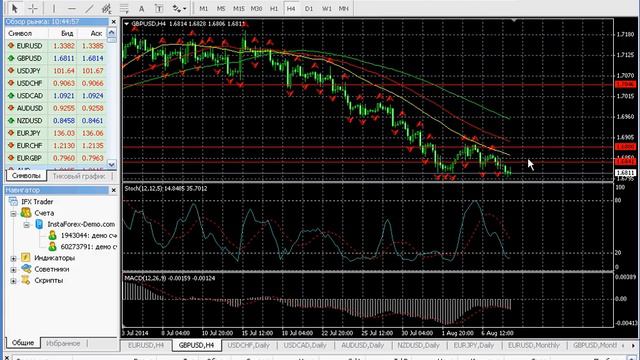Image resolution: width=640 pixels, height=360 pixels.
Task: Switch to USDCAD,Daily chart tab
Action: (x=305, y=345)
